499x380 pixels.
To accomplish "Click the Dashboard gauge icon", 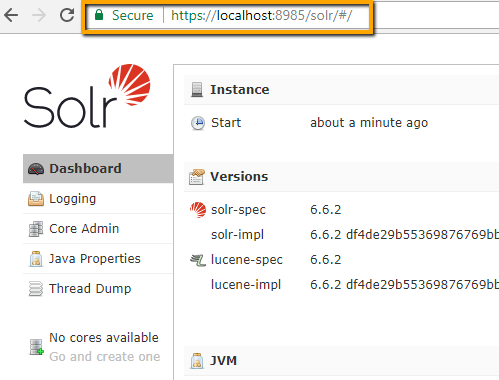I will (36, 169).
